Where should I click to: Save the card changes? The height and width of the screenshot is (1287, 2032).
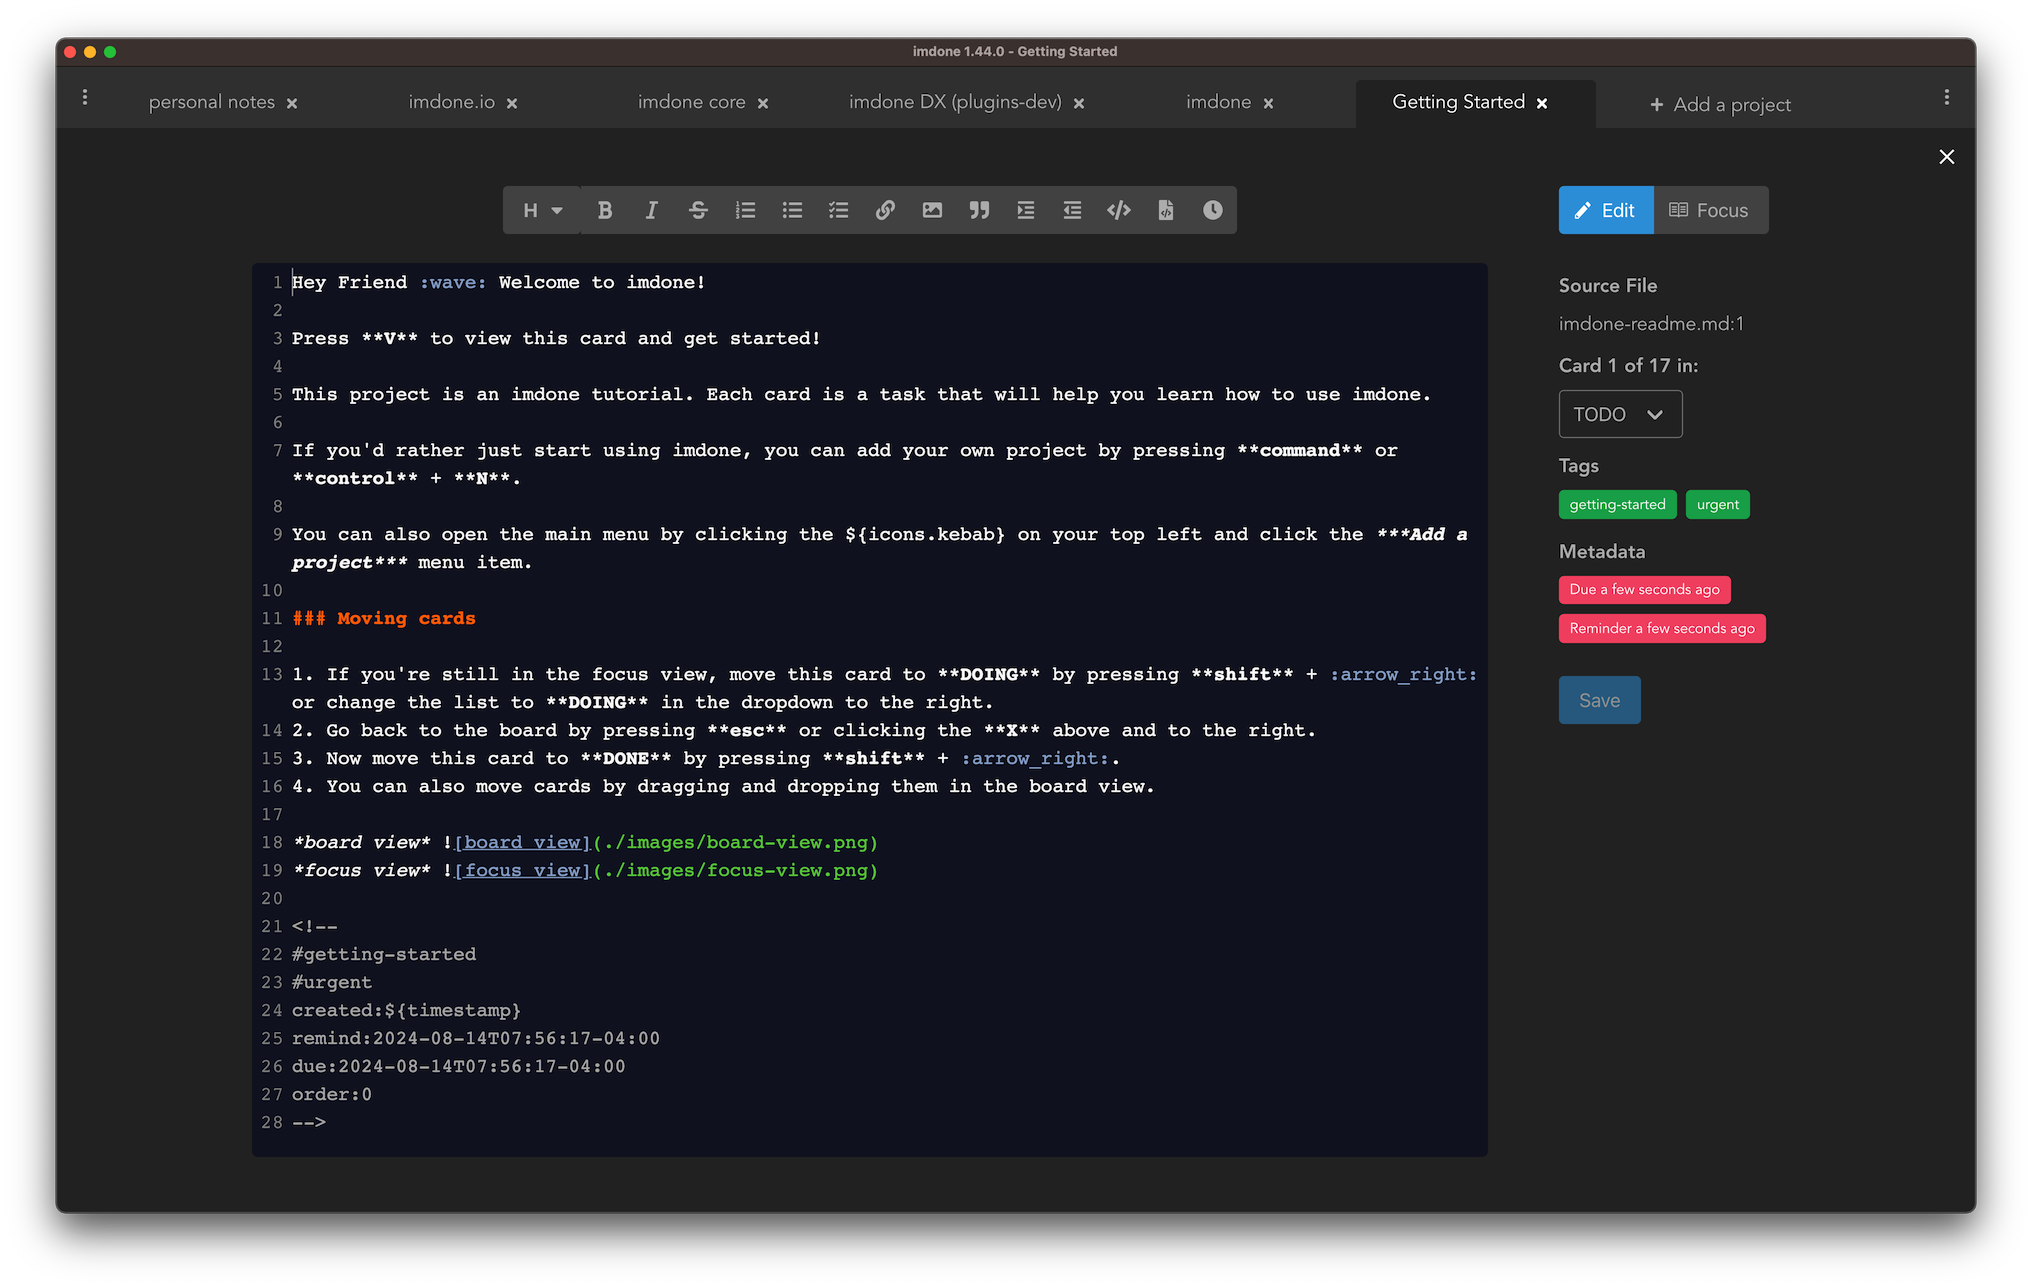(1599, 700)
